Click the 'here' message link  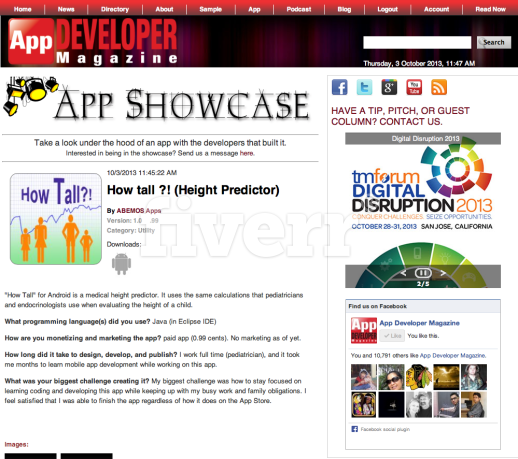pos(247,153)
